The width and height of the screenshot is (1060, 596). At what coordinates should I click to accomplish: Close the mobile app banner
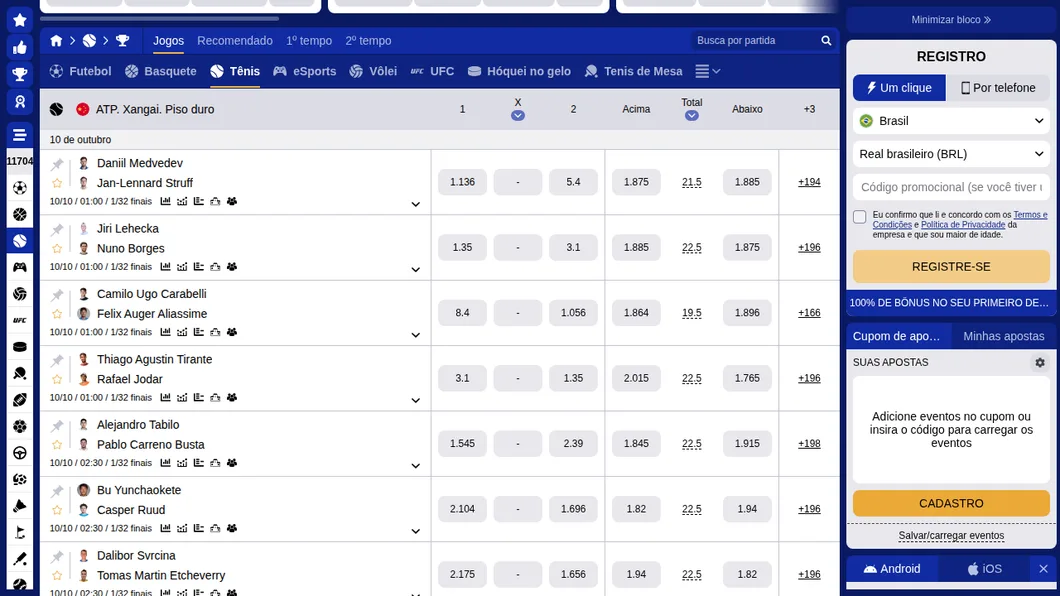click(1043, 569)
